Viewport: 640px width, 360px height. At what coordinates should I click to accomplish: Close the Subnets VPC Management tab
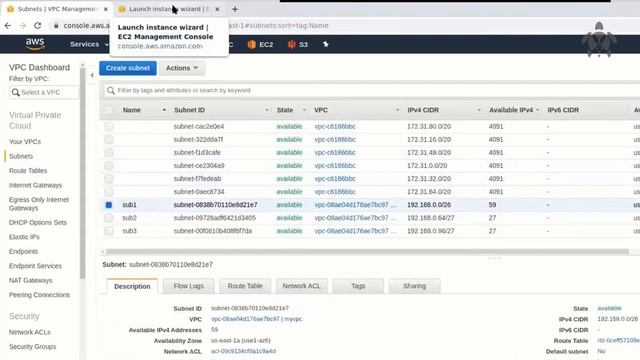point(106,9)
